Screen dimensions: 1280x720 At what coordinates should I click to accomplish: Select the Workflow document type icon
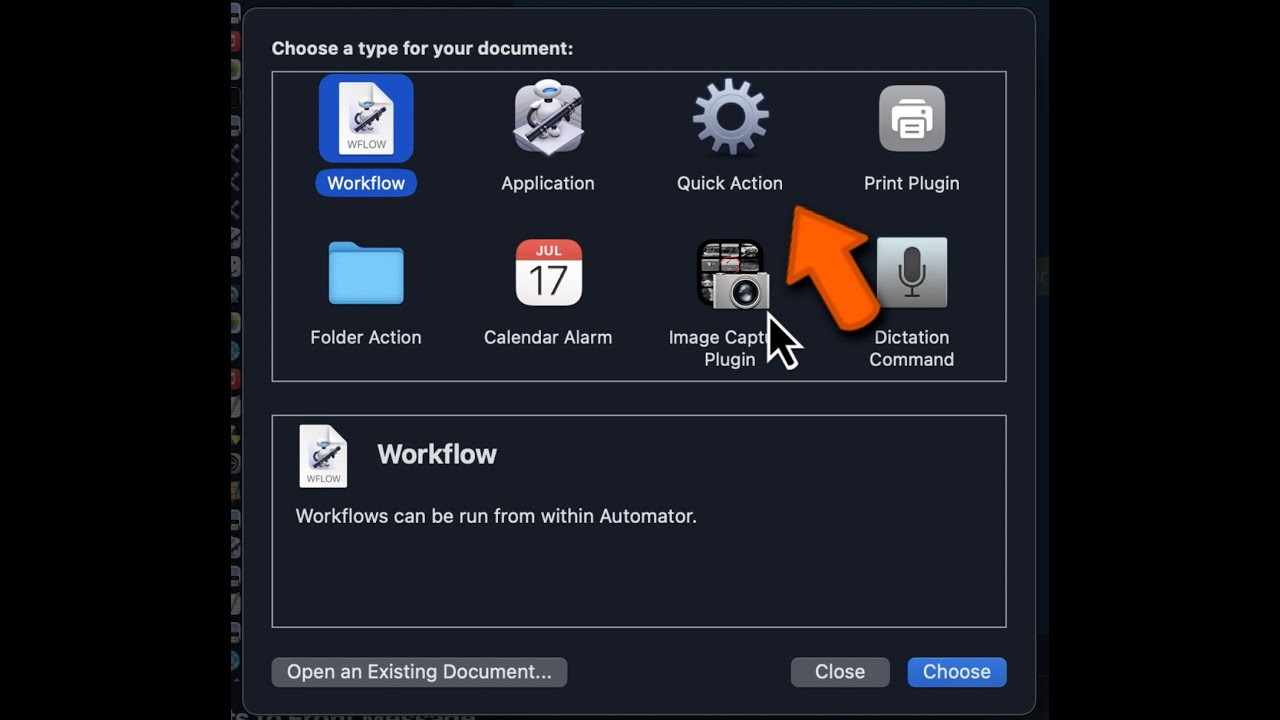(x=366, y=118)
